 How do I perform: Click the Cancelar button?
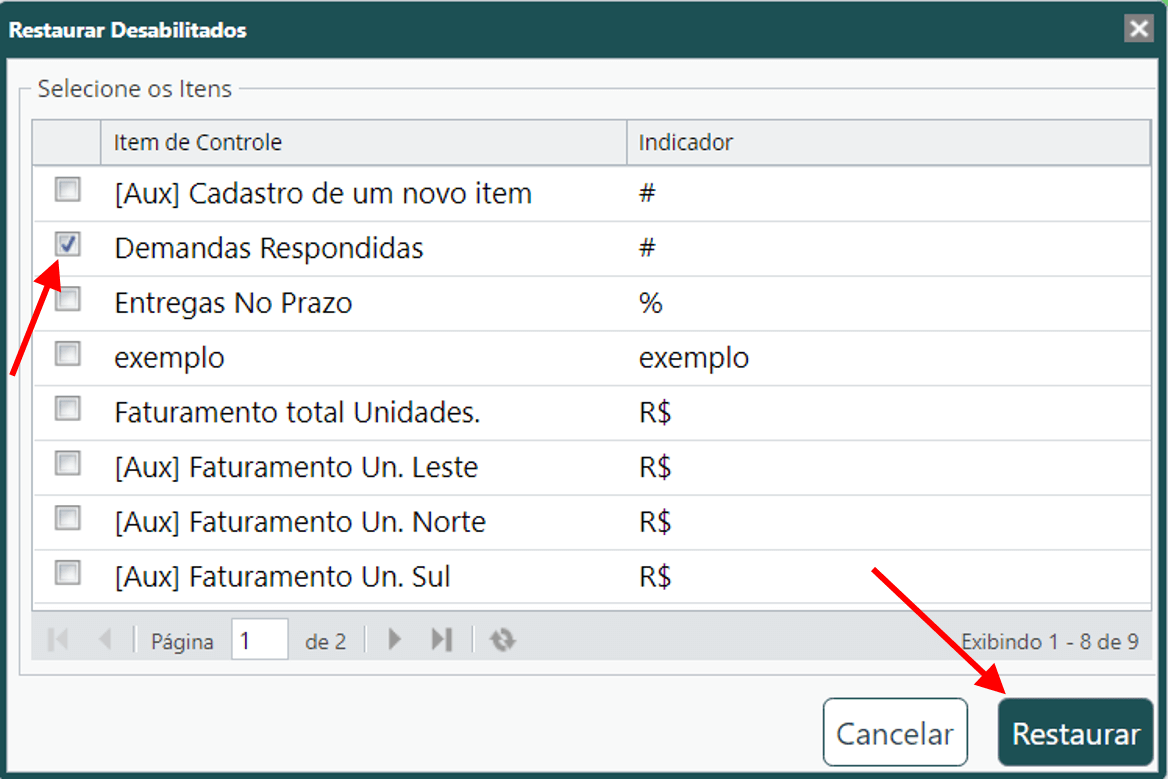pyautogui.click(x=895, y=733)
